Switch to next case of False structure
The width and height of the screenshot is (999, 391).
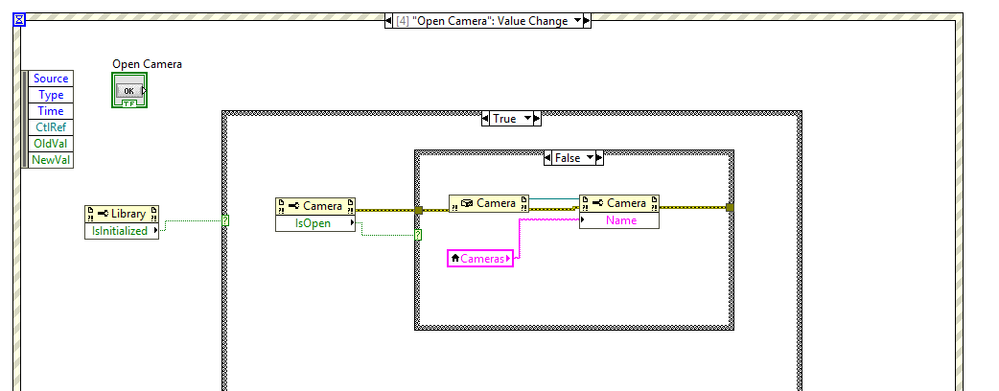tap(600, 158)
